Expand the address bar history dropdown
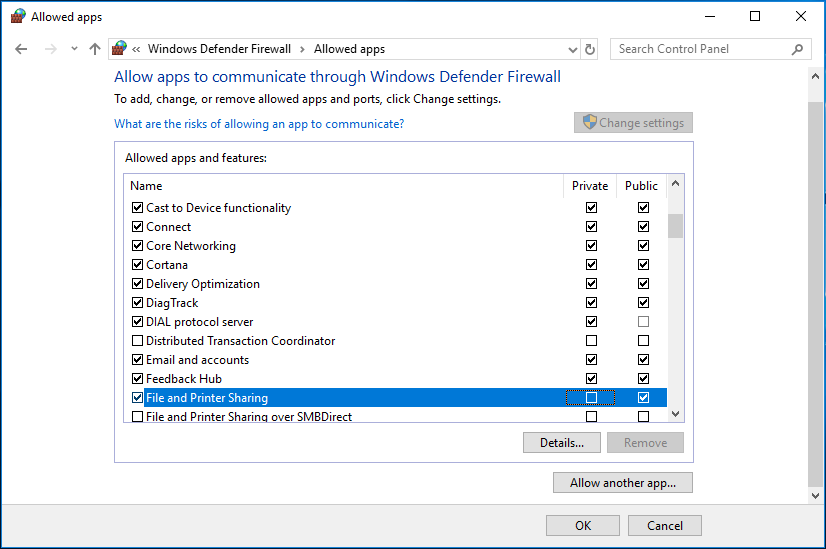 (573, 50)
